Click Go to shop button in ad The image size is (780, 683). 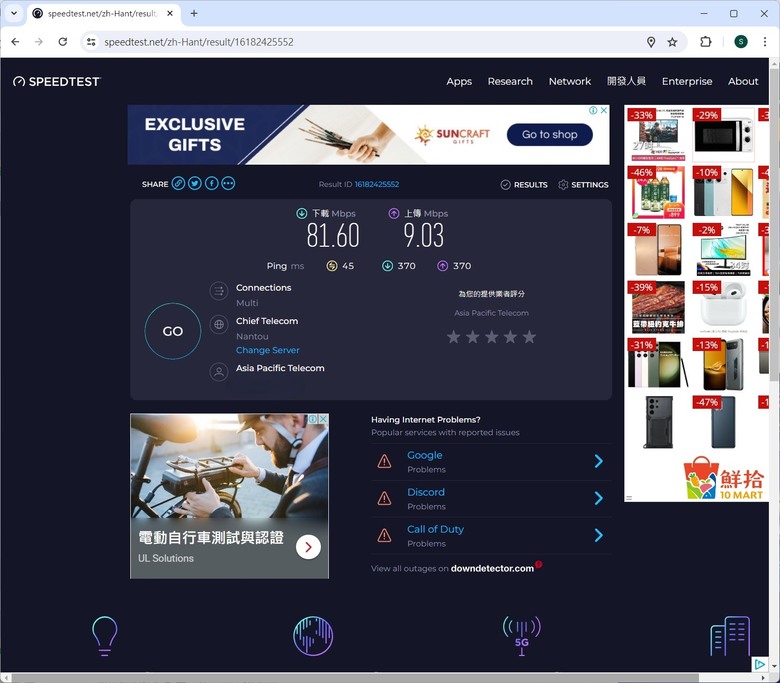[x=550, y=134]
